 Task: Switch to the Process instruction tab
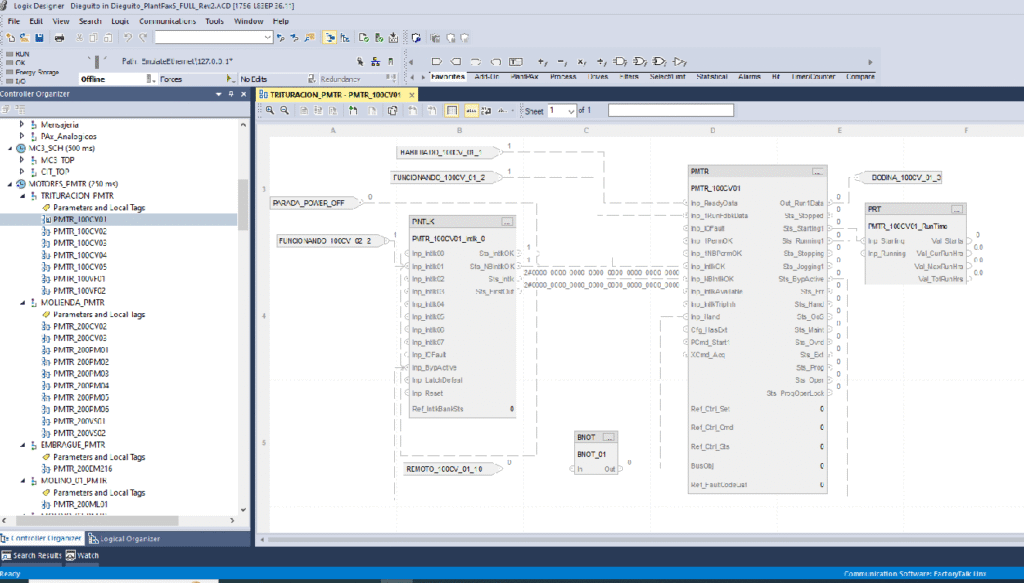point(562,76)
